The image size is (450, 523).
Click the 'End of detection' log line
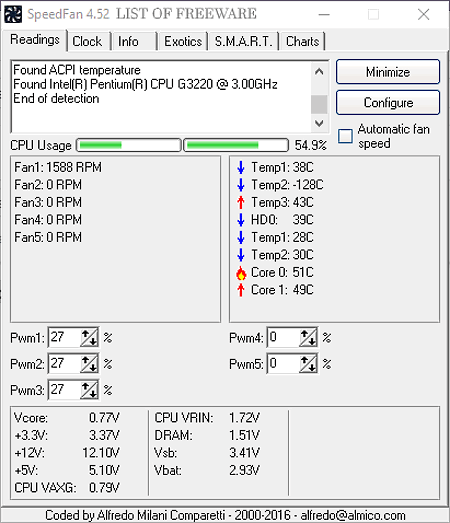[x=56, y=99]
